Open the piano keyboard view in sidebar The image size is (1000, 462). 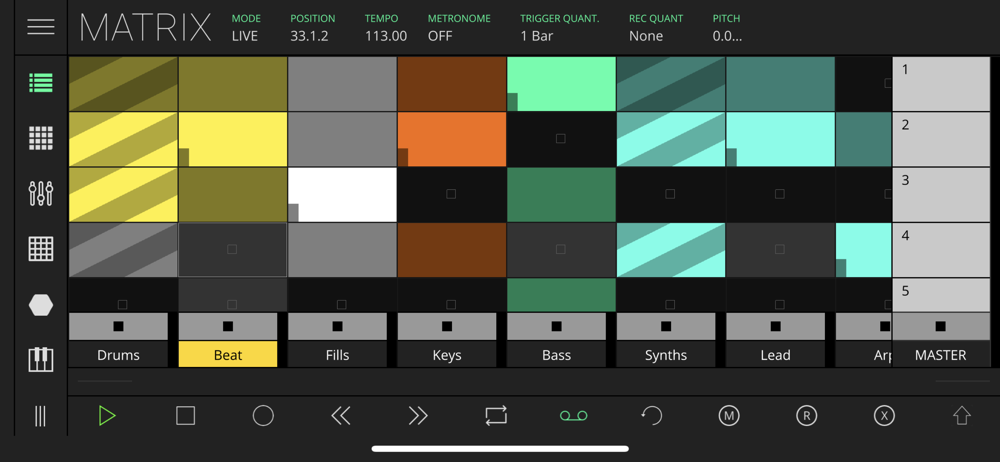pos(41,359)
